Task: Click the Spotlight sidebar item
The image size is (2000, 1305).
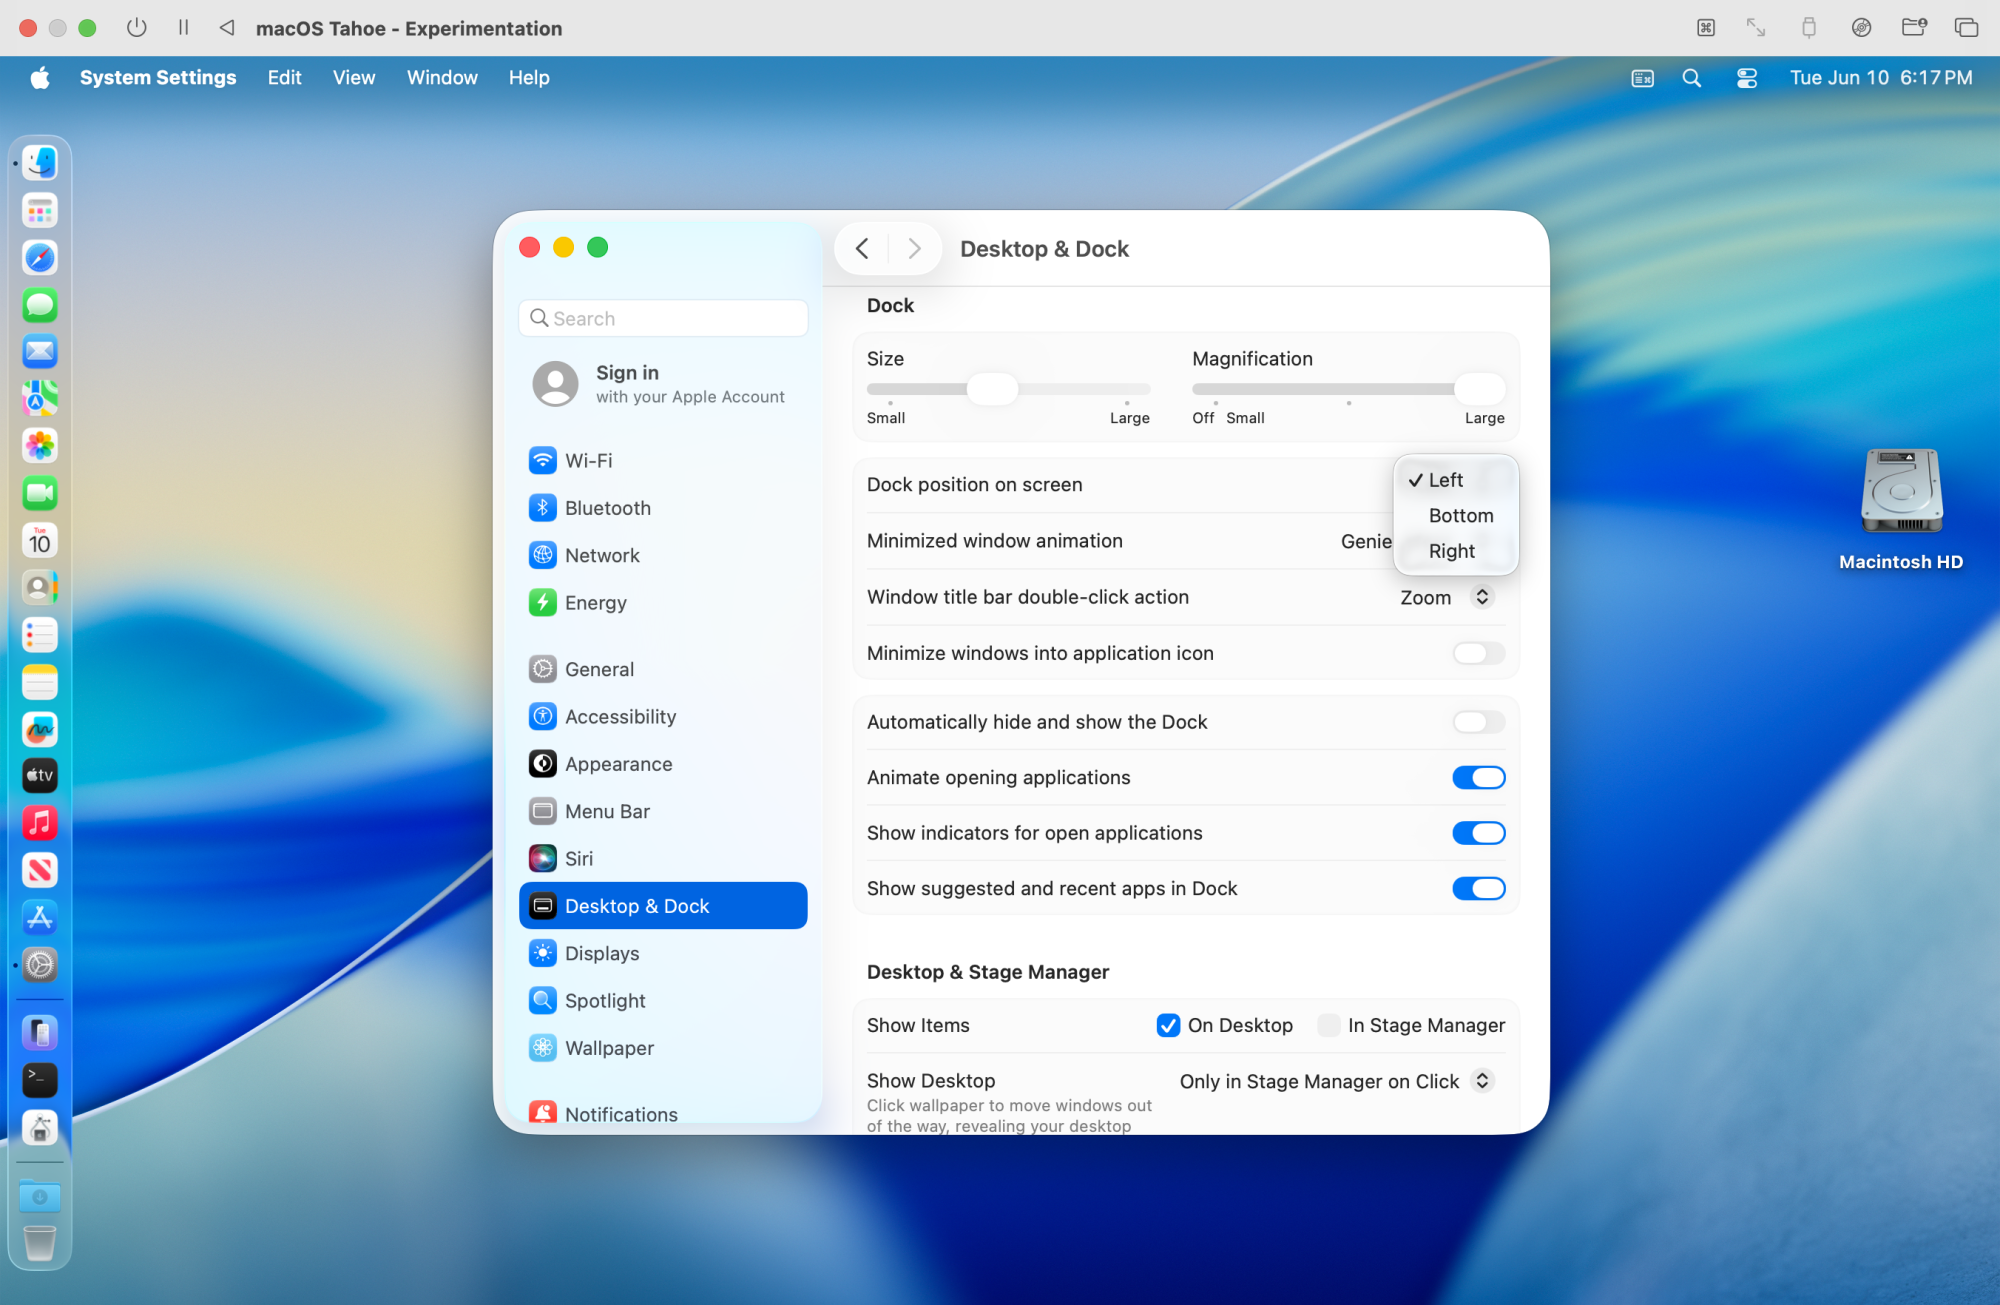Action: [x=604, y=1000]
